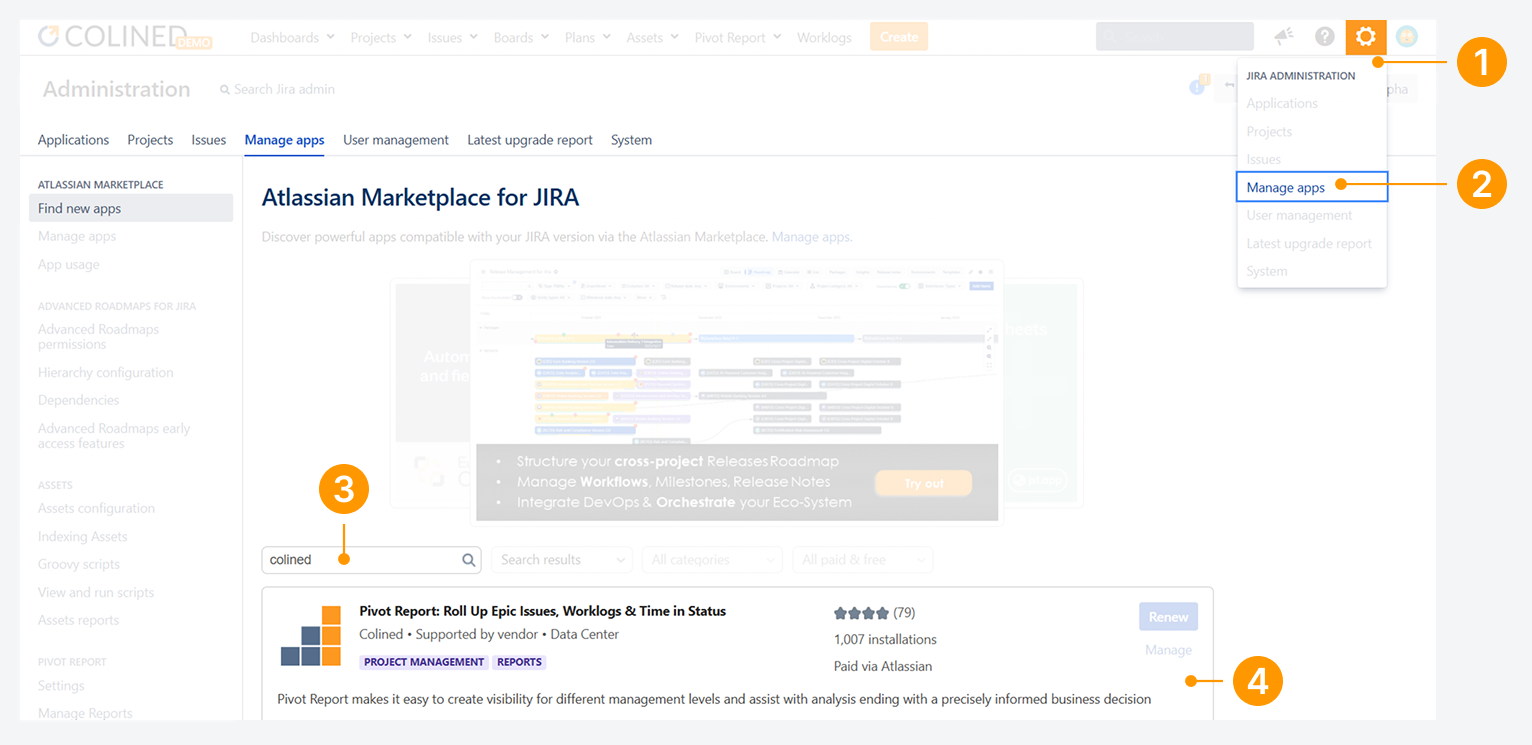Open Assets reports in the sidebar
The image size is (1532, 745).
coord(78,620)
